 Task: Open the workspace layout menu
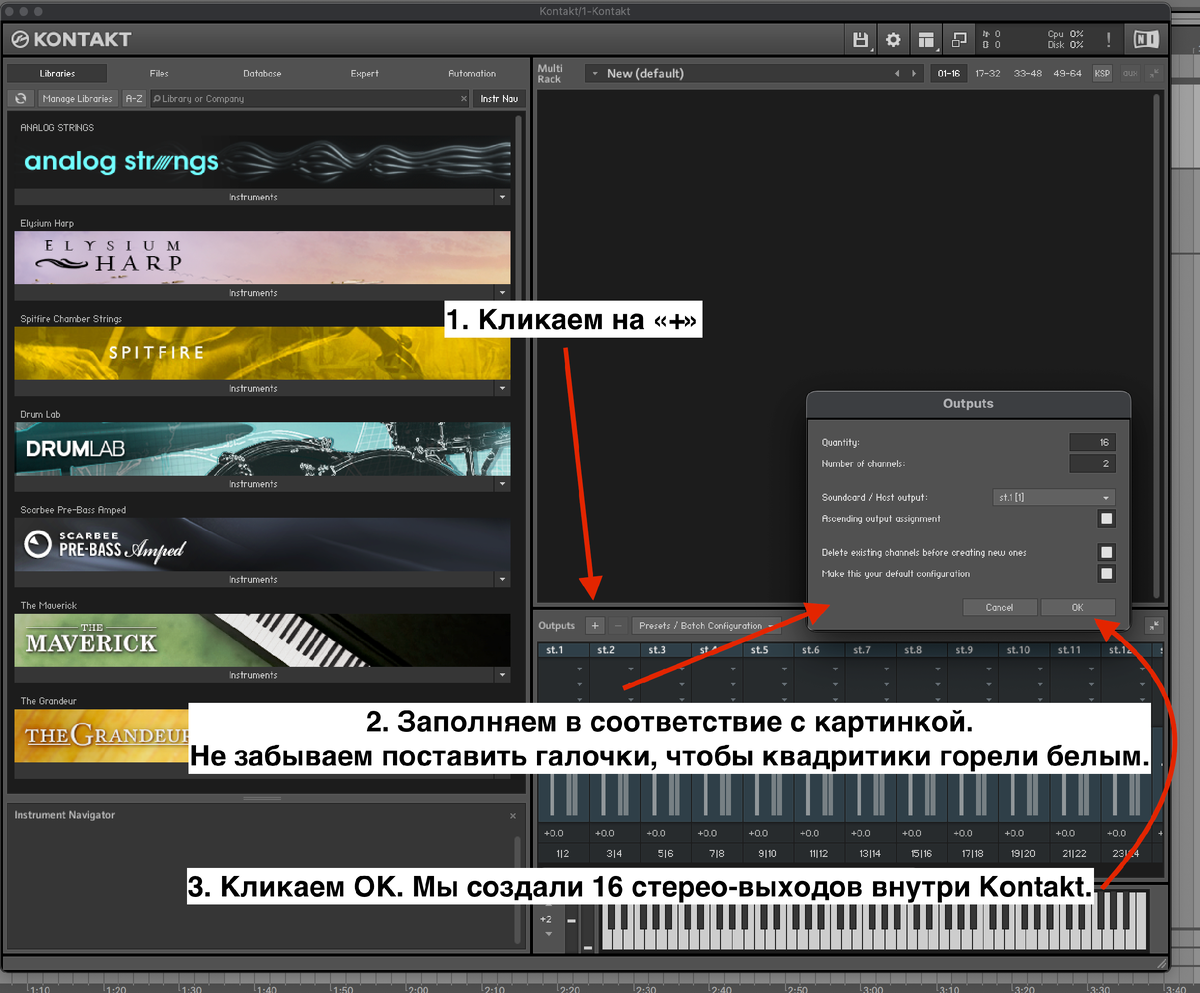click(927, 40)
